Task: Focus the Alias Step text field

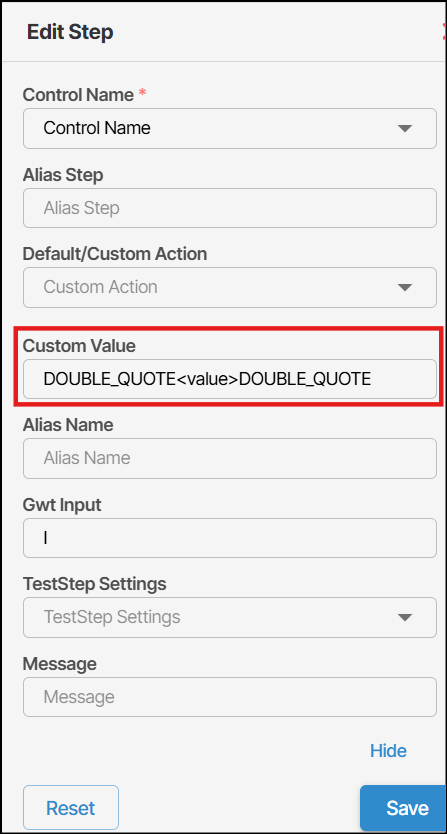Action: [230, 208]
